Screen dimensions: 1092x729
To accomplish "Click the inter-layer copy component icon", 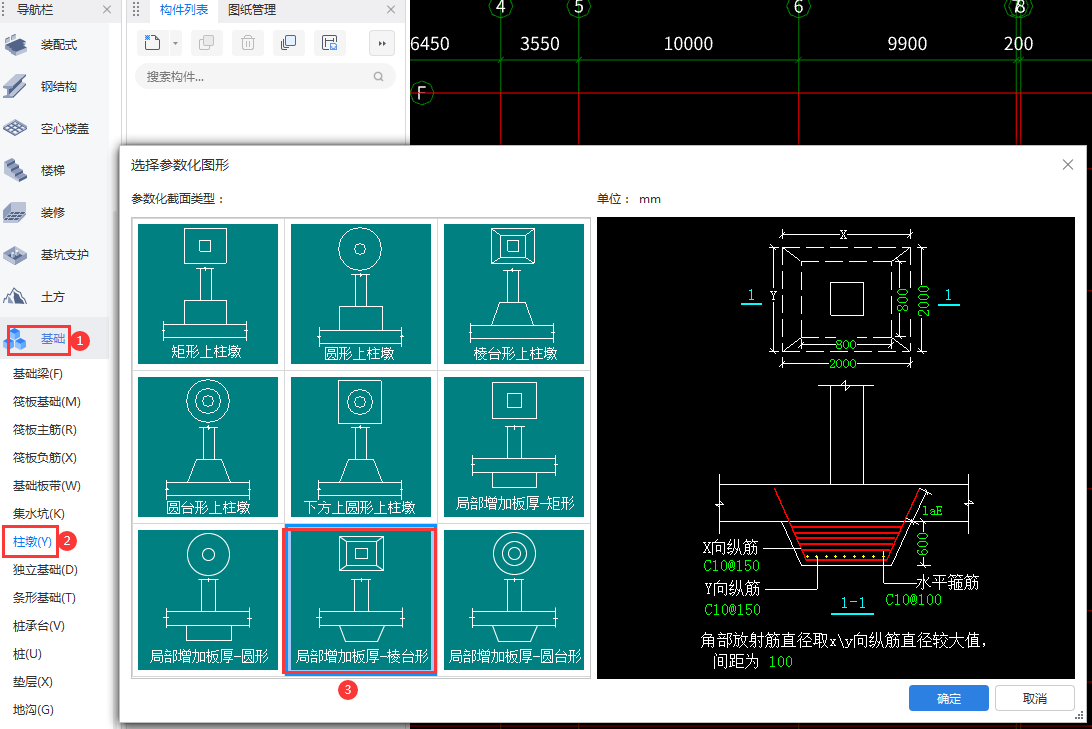I will click(x=288, y=43).
